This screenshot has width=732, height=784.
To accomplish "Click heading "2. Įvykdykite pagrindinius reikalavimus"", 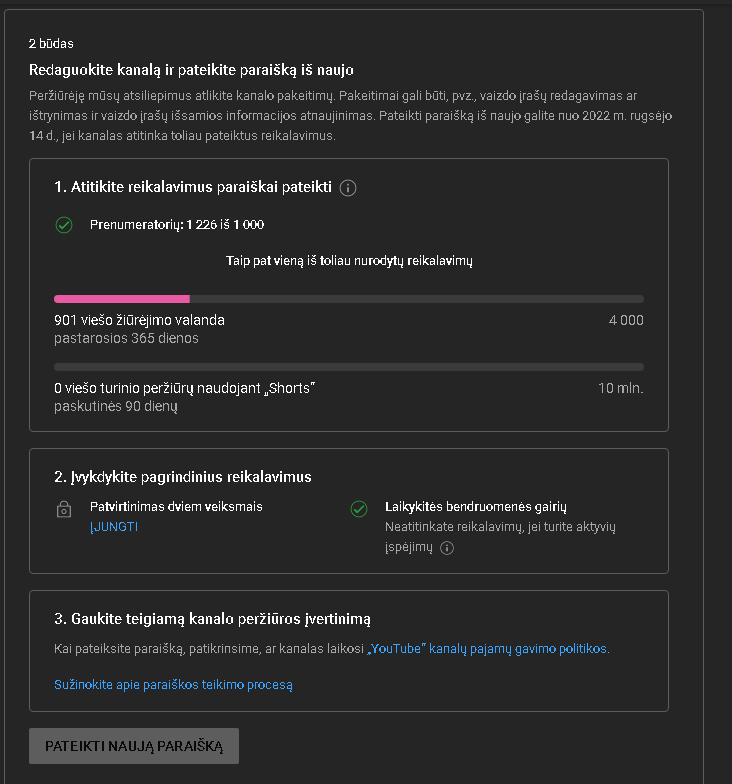I will click(183, 477).
